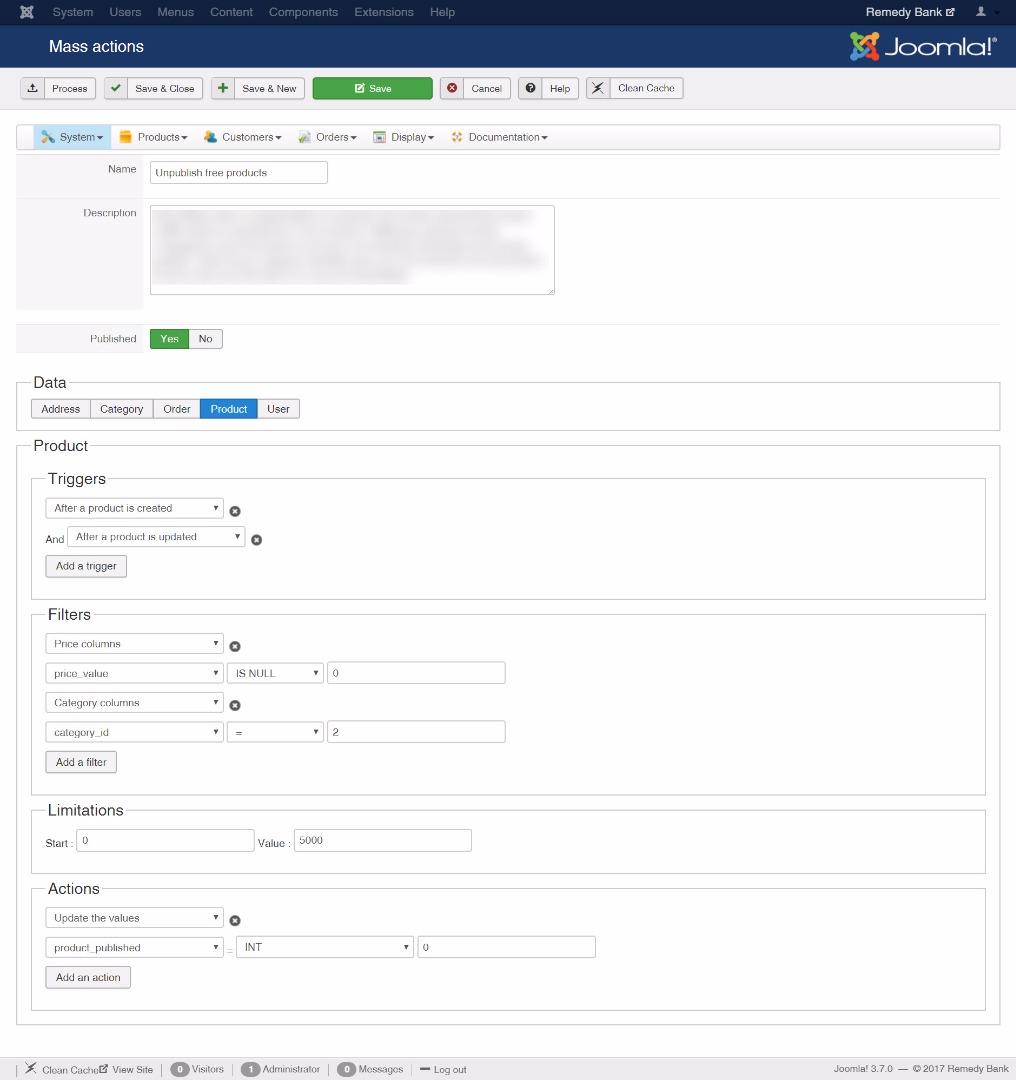Open 'After a product is created' trigger dropdown
This screenshot has height=1080, width=1016.
tap(134, 508)
